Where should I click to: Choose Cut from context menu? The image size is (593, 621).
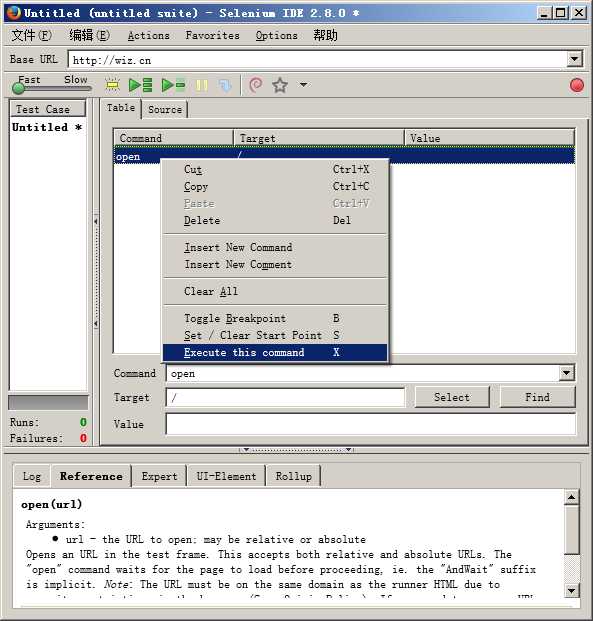click(275, 170)
